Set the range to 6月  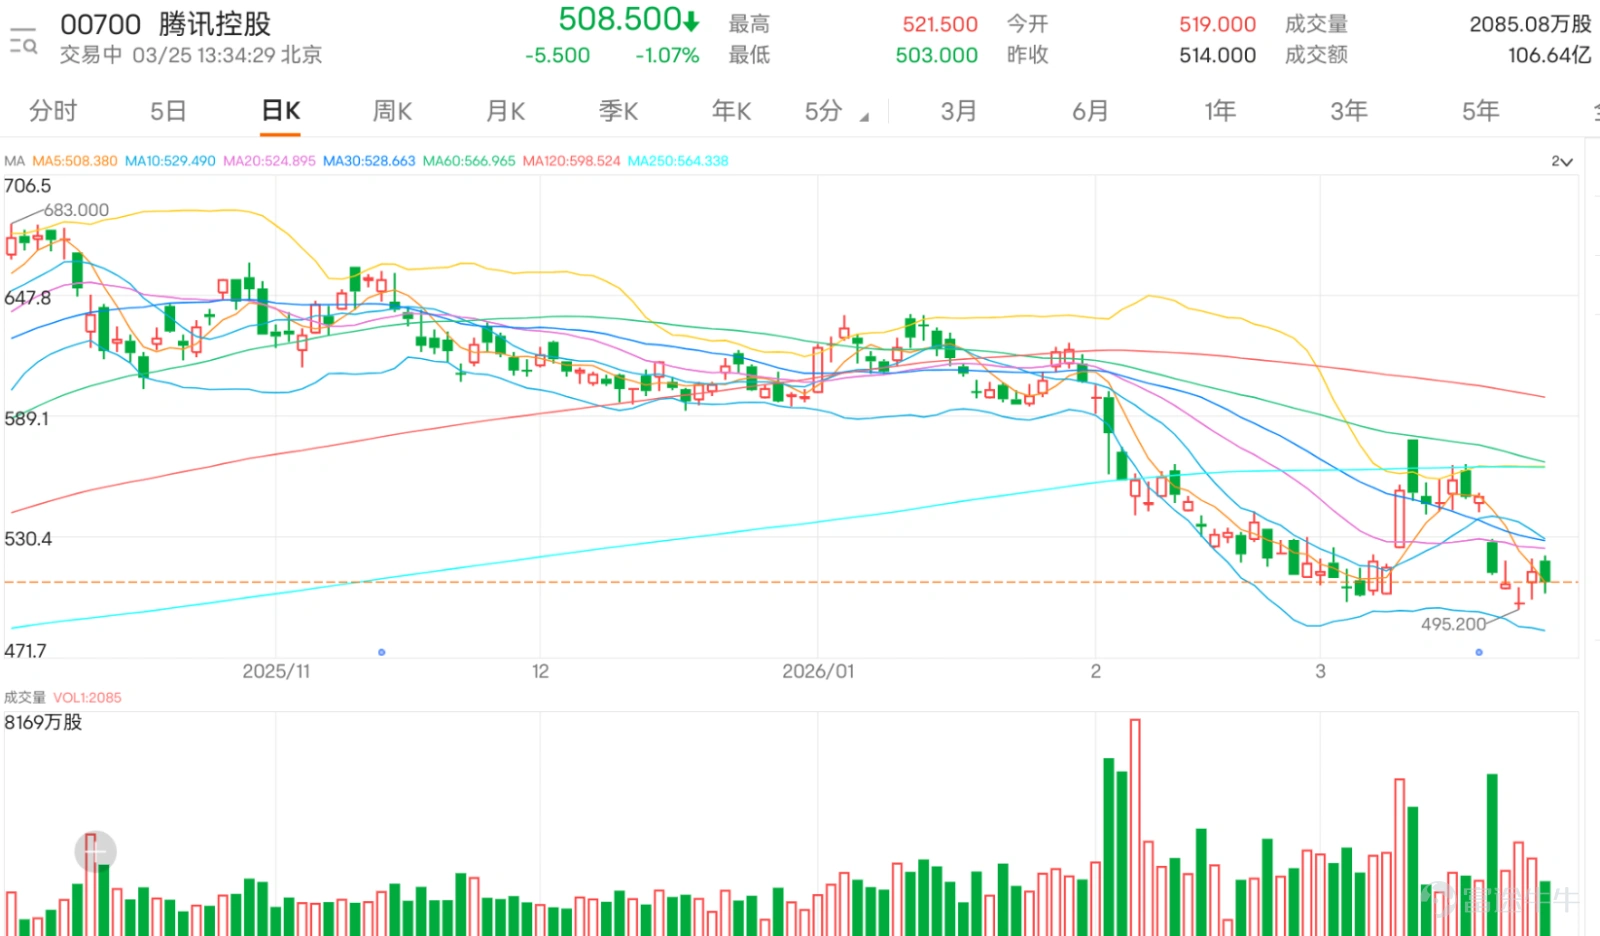(x=1090, y=111)
